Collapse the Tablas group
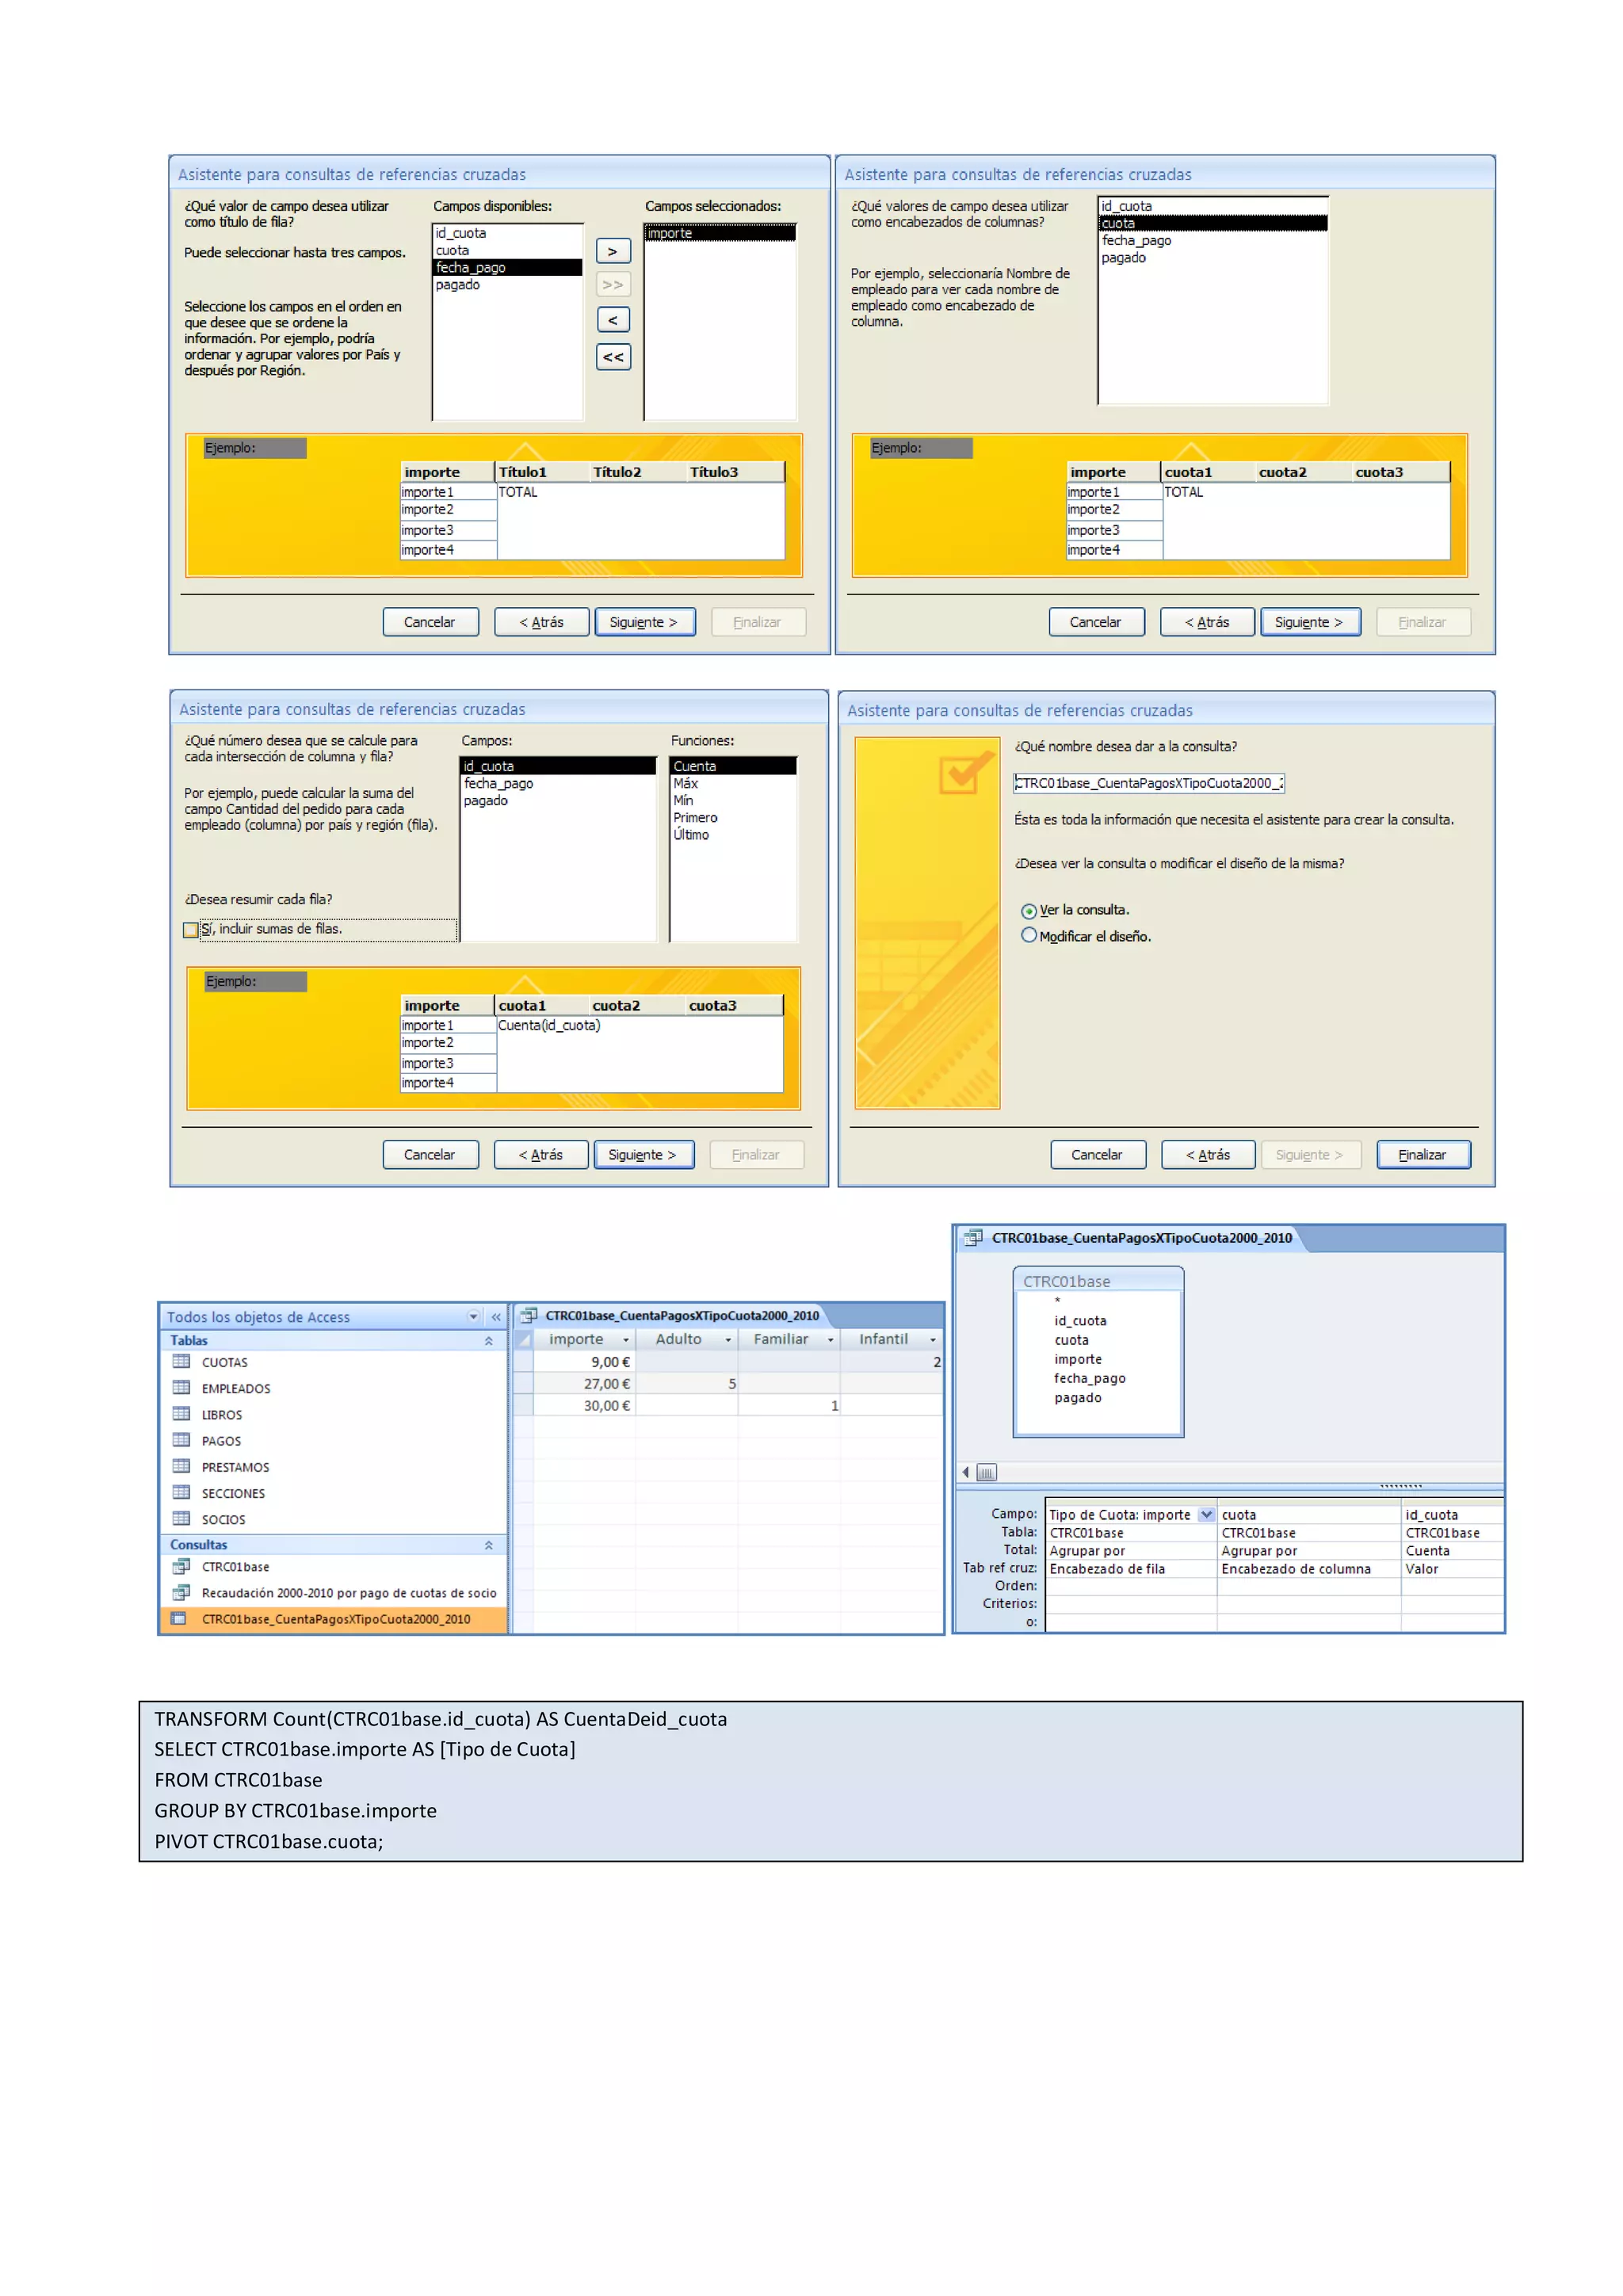The width and height of the screenshot is (1623, 2296). (488, 1341)
